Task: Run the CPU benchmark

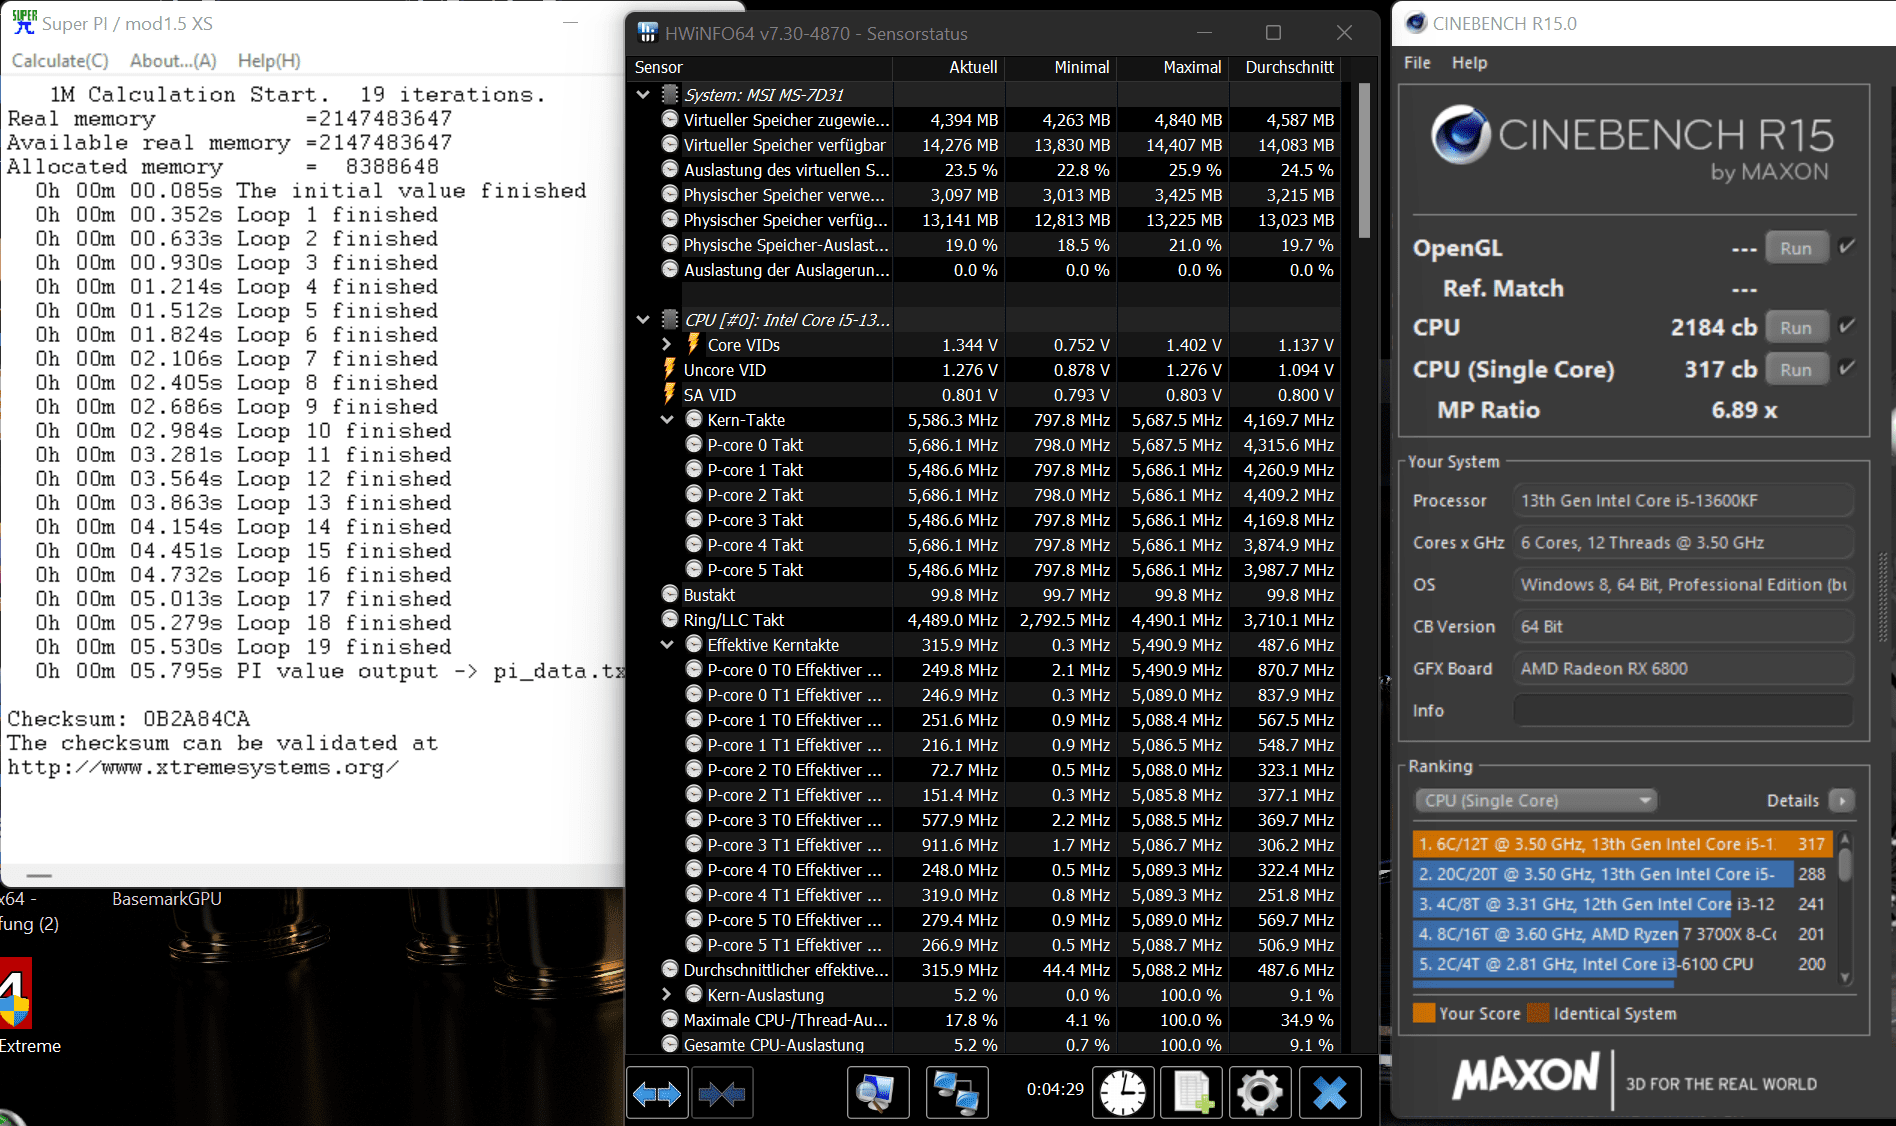Action: click(1796, 327)
